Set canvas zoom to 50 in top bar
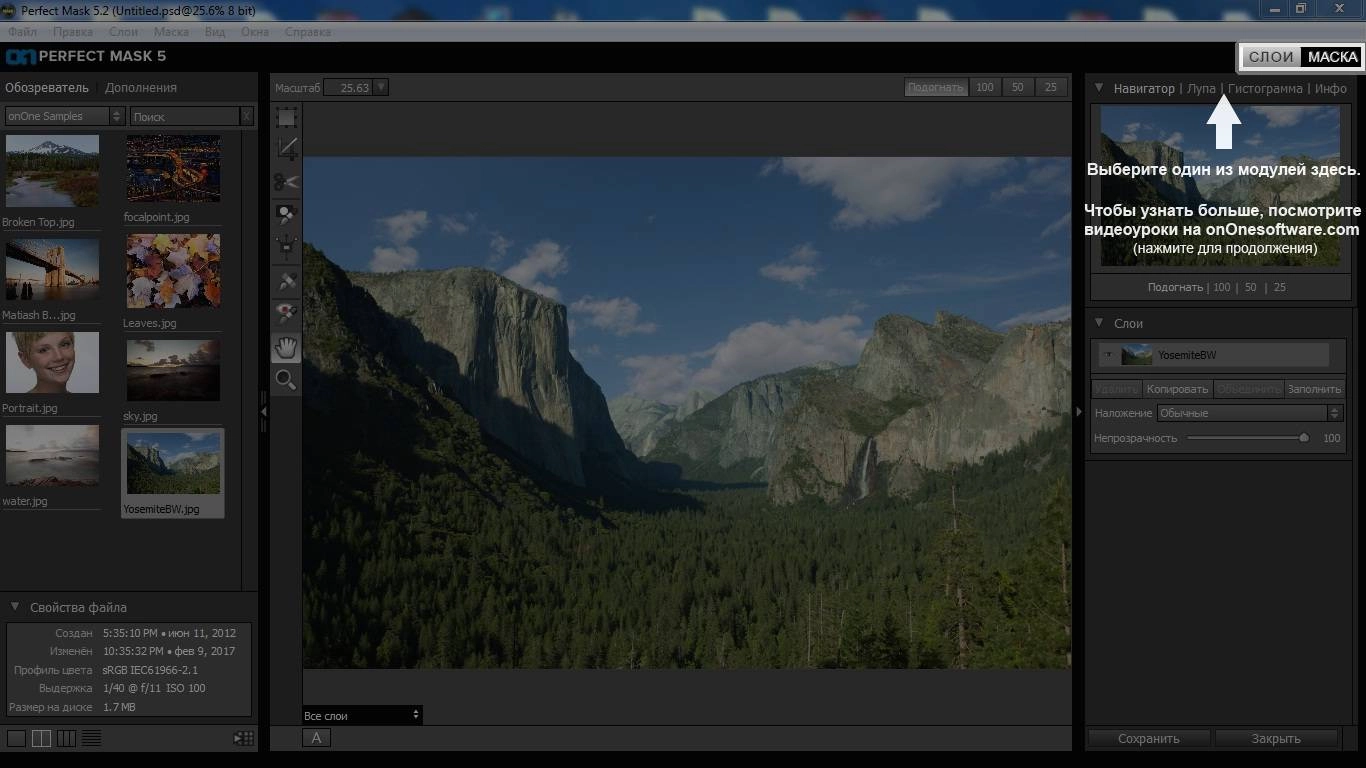This screenshot has width=1366, height=768. point(1018,87)
